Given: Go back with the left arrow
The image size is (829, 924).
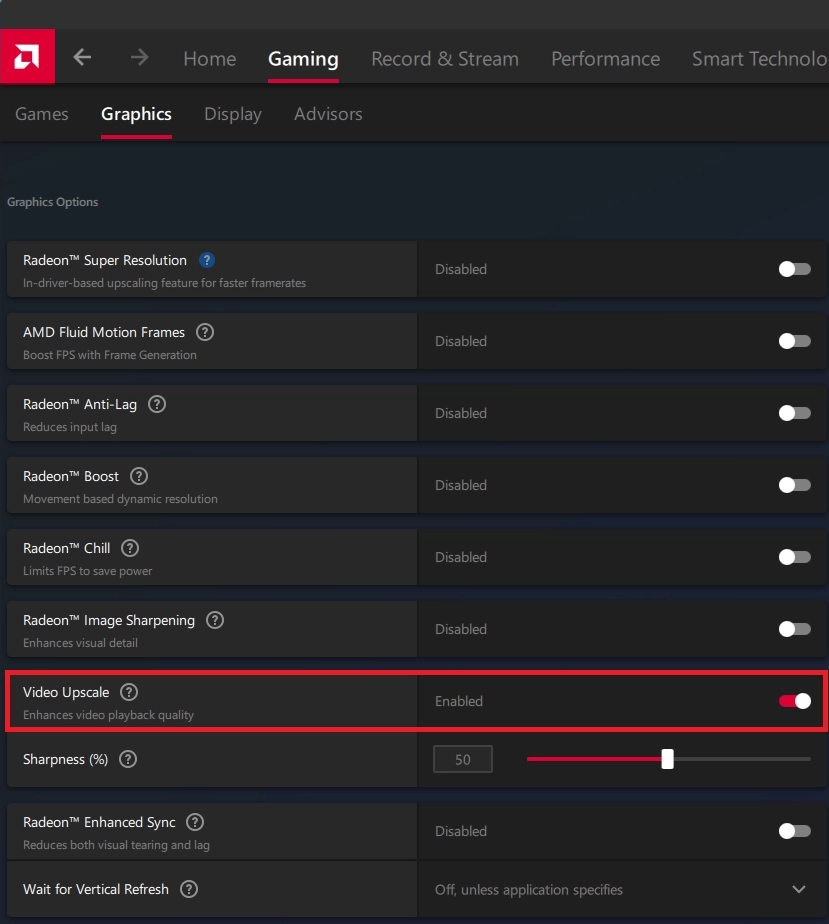Looking at the screenshot, I should tap(82, 57).
